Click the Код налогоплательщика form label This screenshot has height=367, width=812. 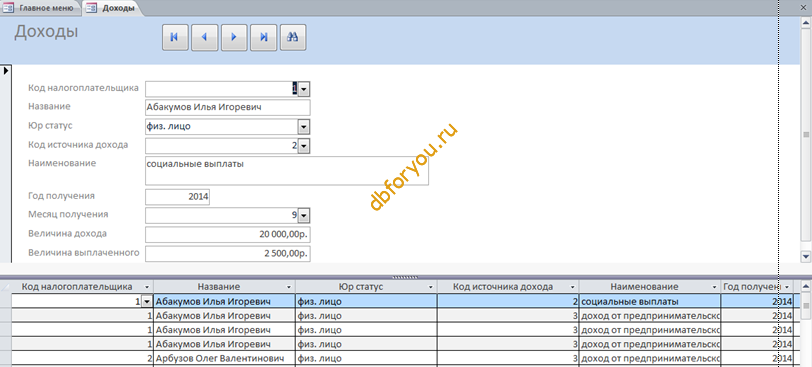coord(83,88)
